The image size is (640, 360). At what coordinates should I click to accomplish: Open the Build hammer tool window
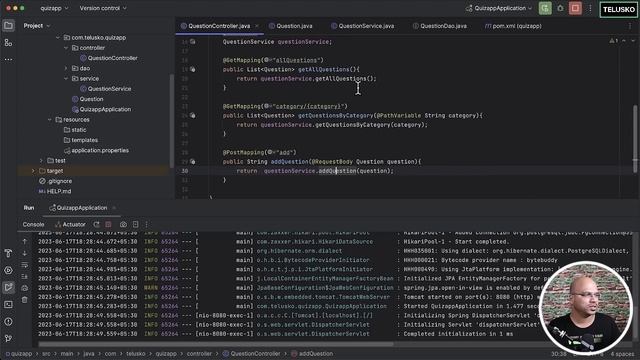coord(8,253)
